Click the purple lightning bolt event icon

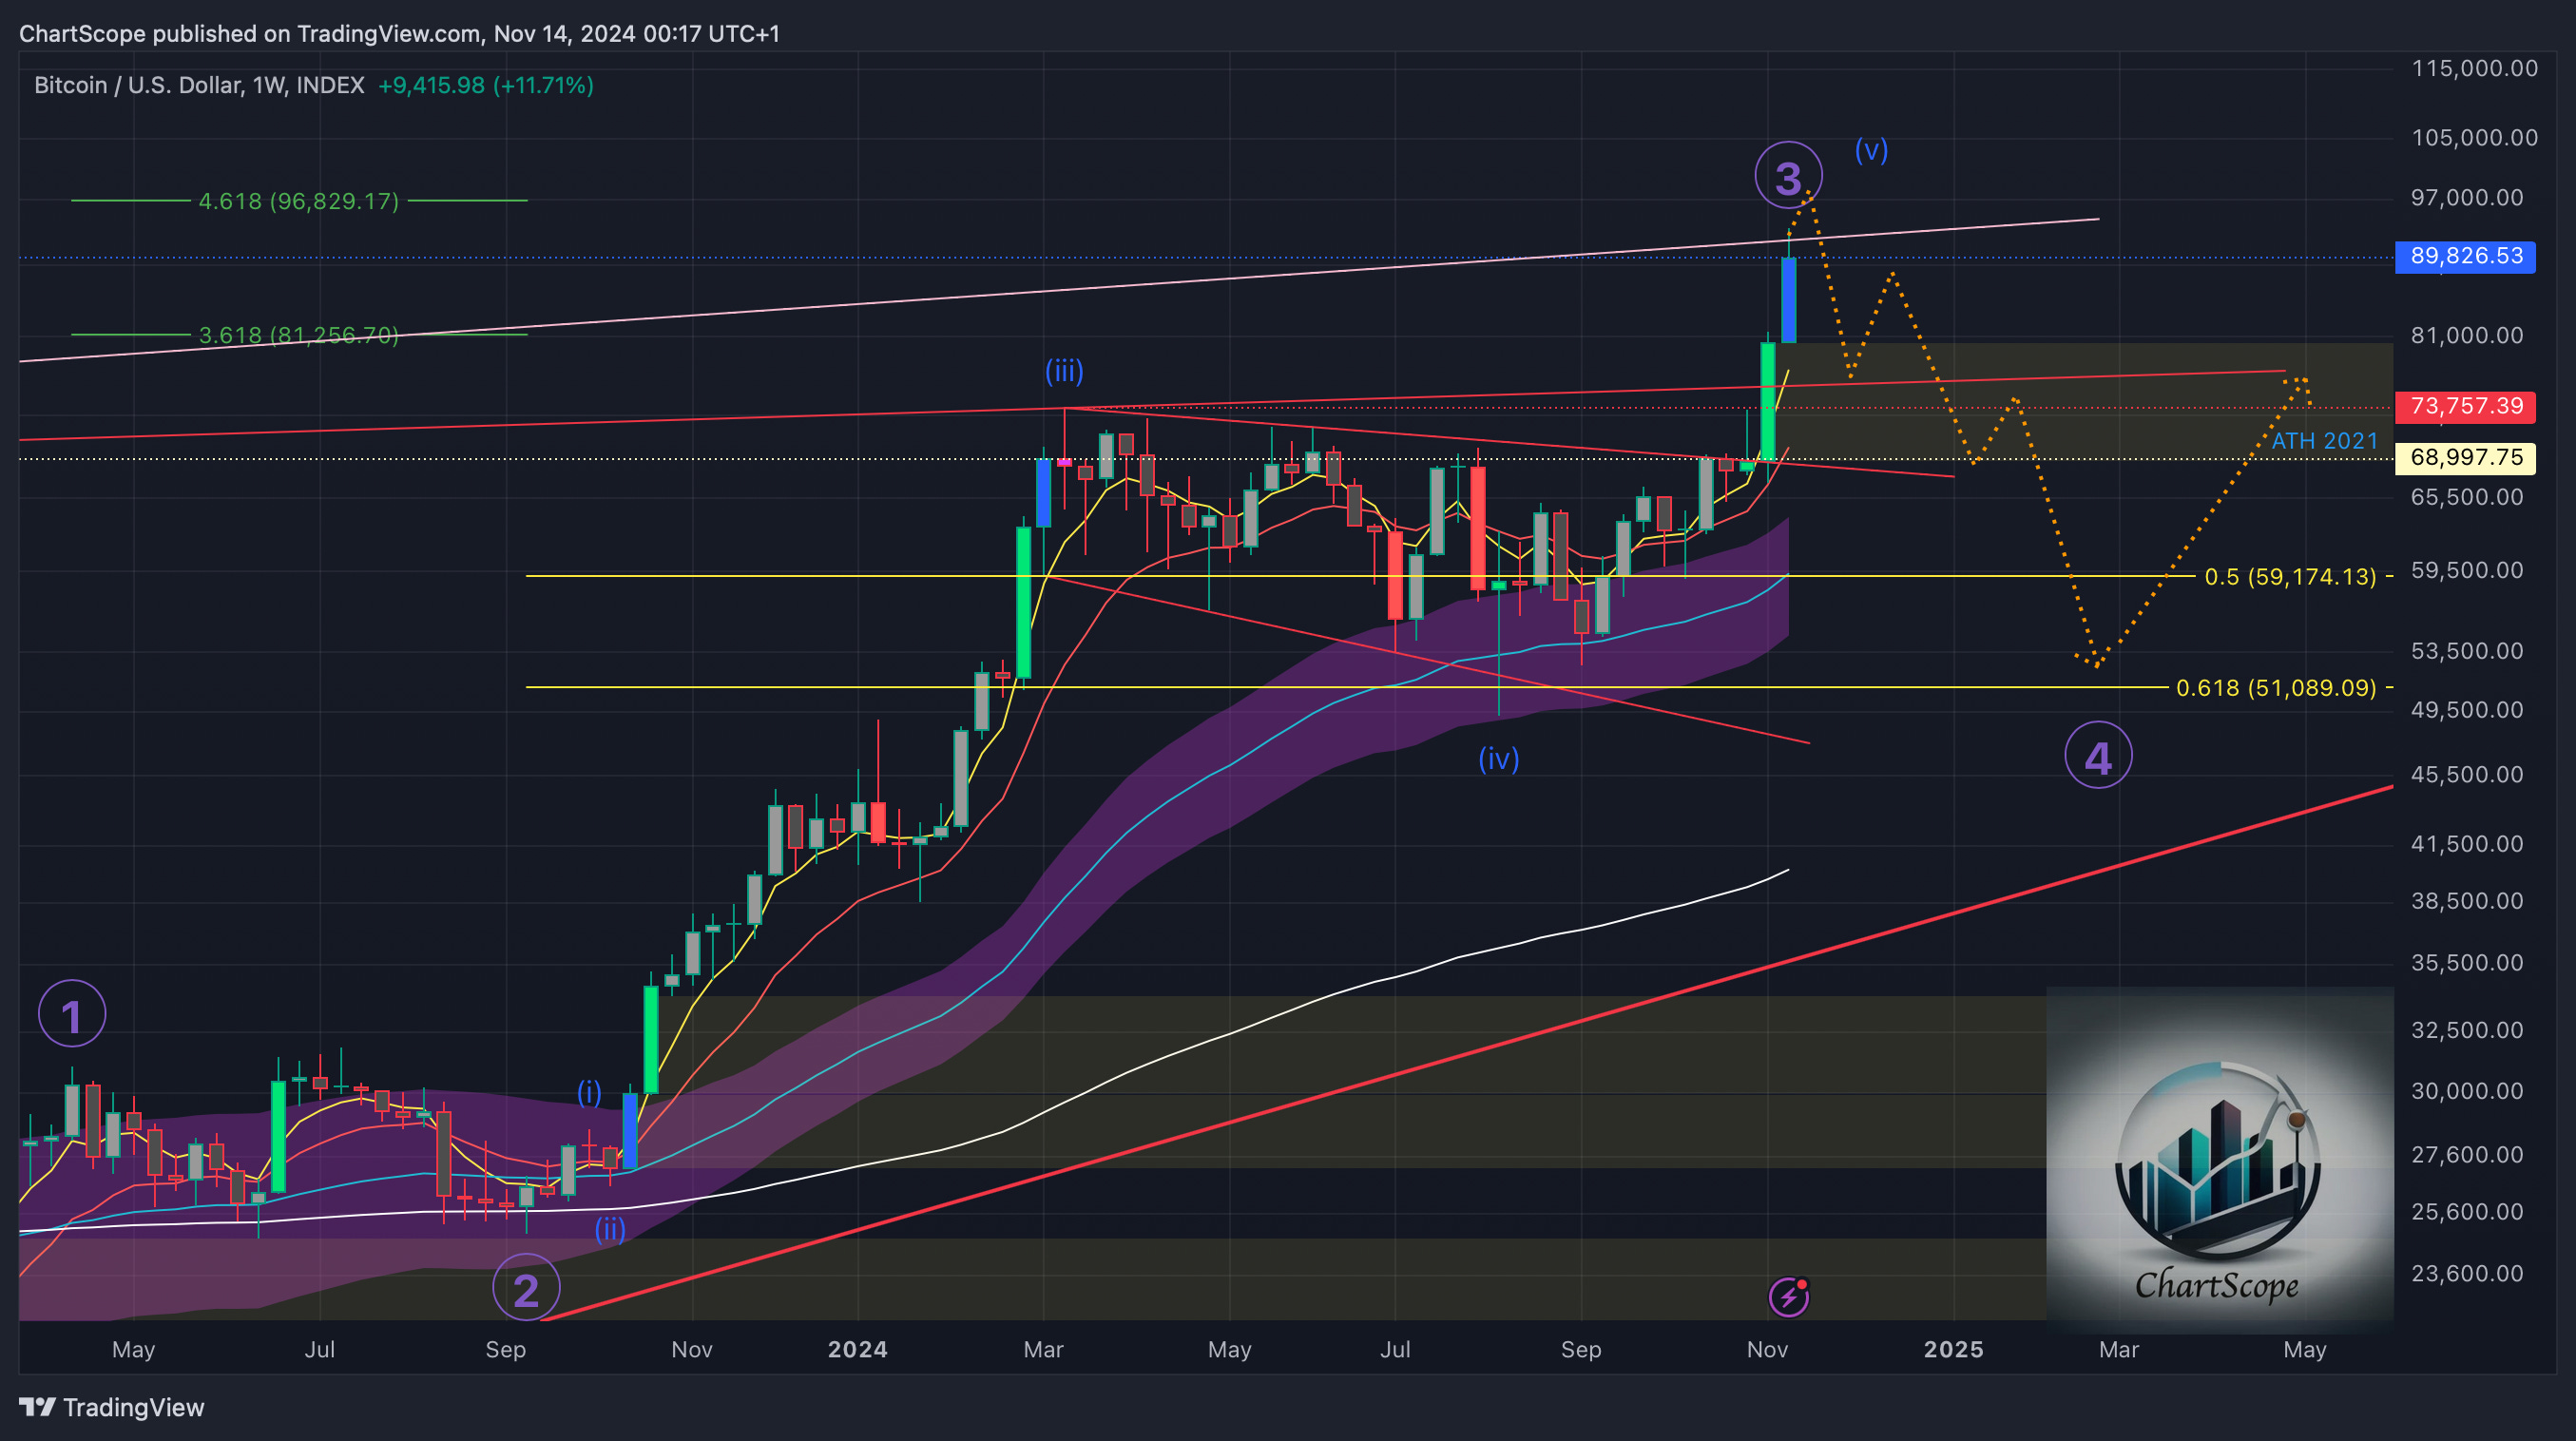click(1788, 1297)
